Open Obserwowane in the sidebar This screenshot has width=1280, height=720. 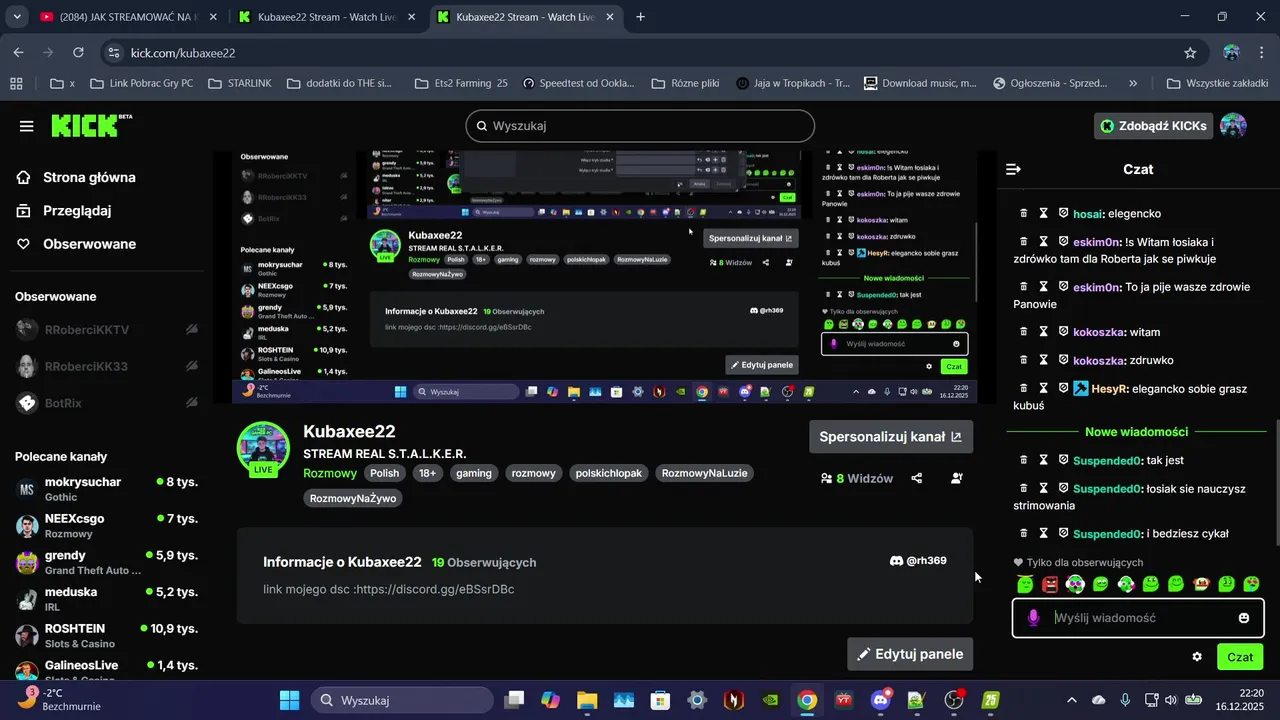point(77,244)
